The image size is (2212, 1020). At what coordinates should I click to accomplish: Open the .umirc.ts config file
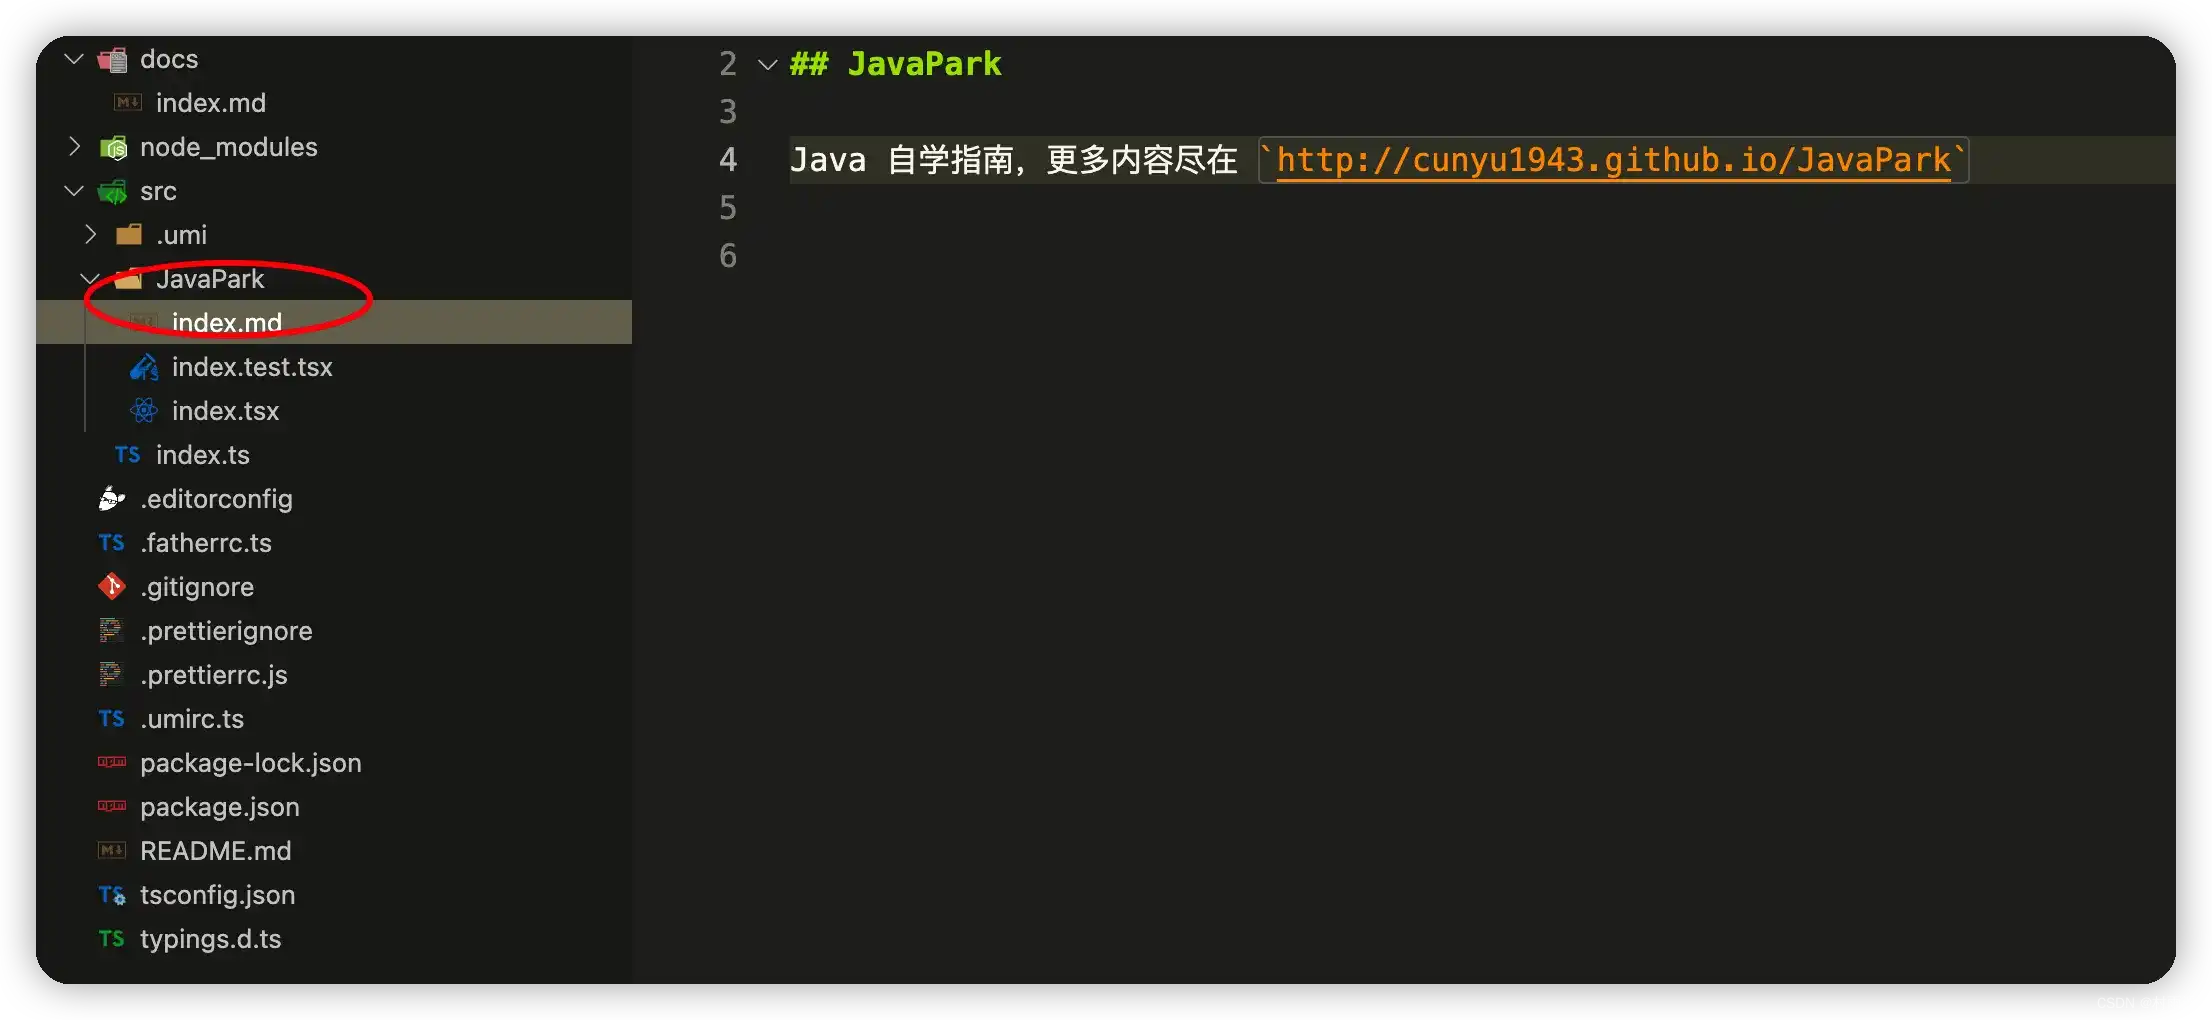pyautogui.click(x=192, y=719)
